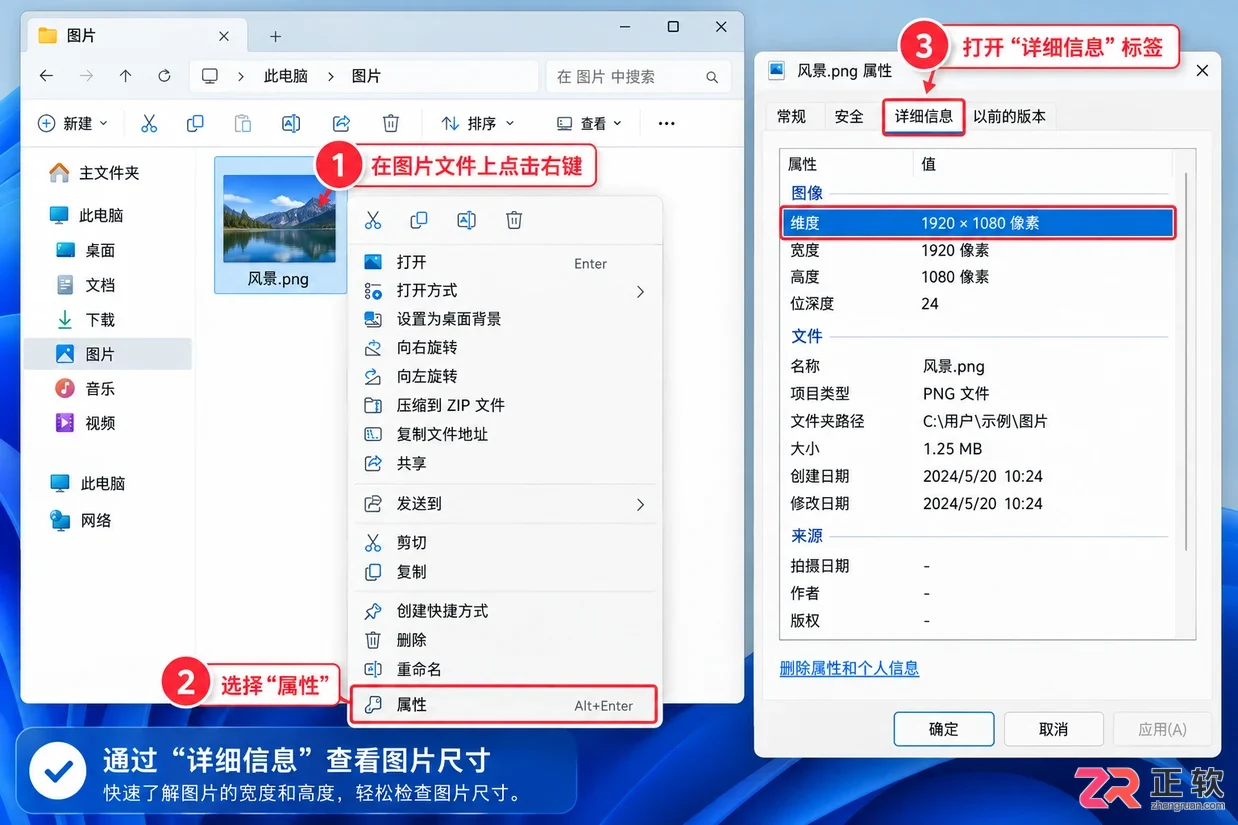
Task: Click the Rename icon in Explorer toolbar
Action: pos(291,123)
